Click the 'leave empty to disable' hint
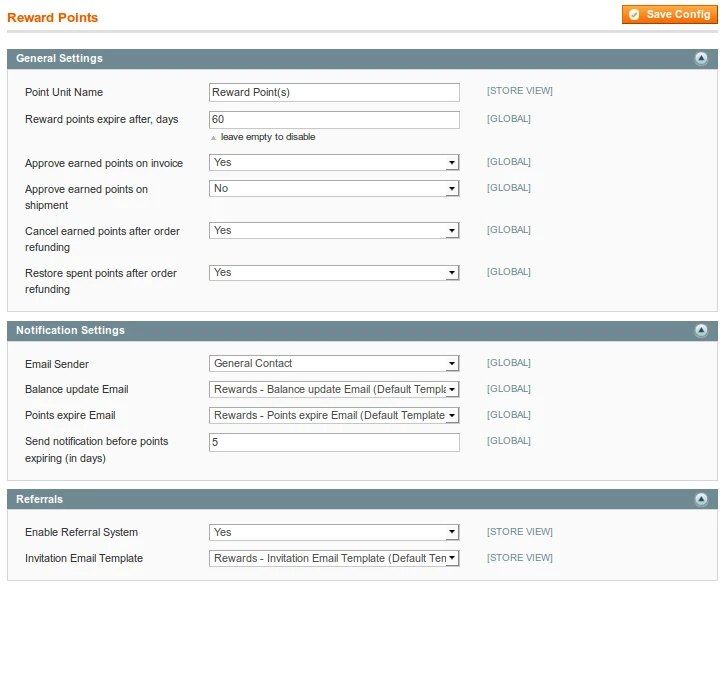 click(x=268, y=137)
